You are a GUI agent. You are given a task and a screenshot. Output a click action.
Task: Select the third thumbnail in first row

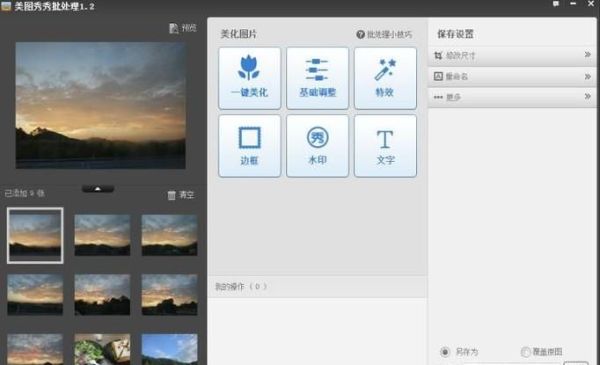click(x=170, y=235)
